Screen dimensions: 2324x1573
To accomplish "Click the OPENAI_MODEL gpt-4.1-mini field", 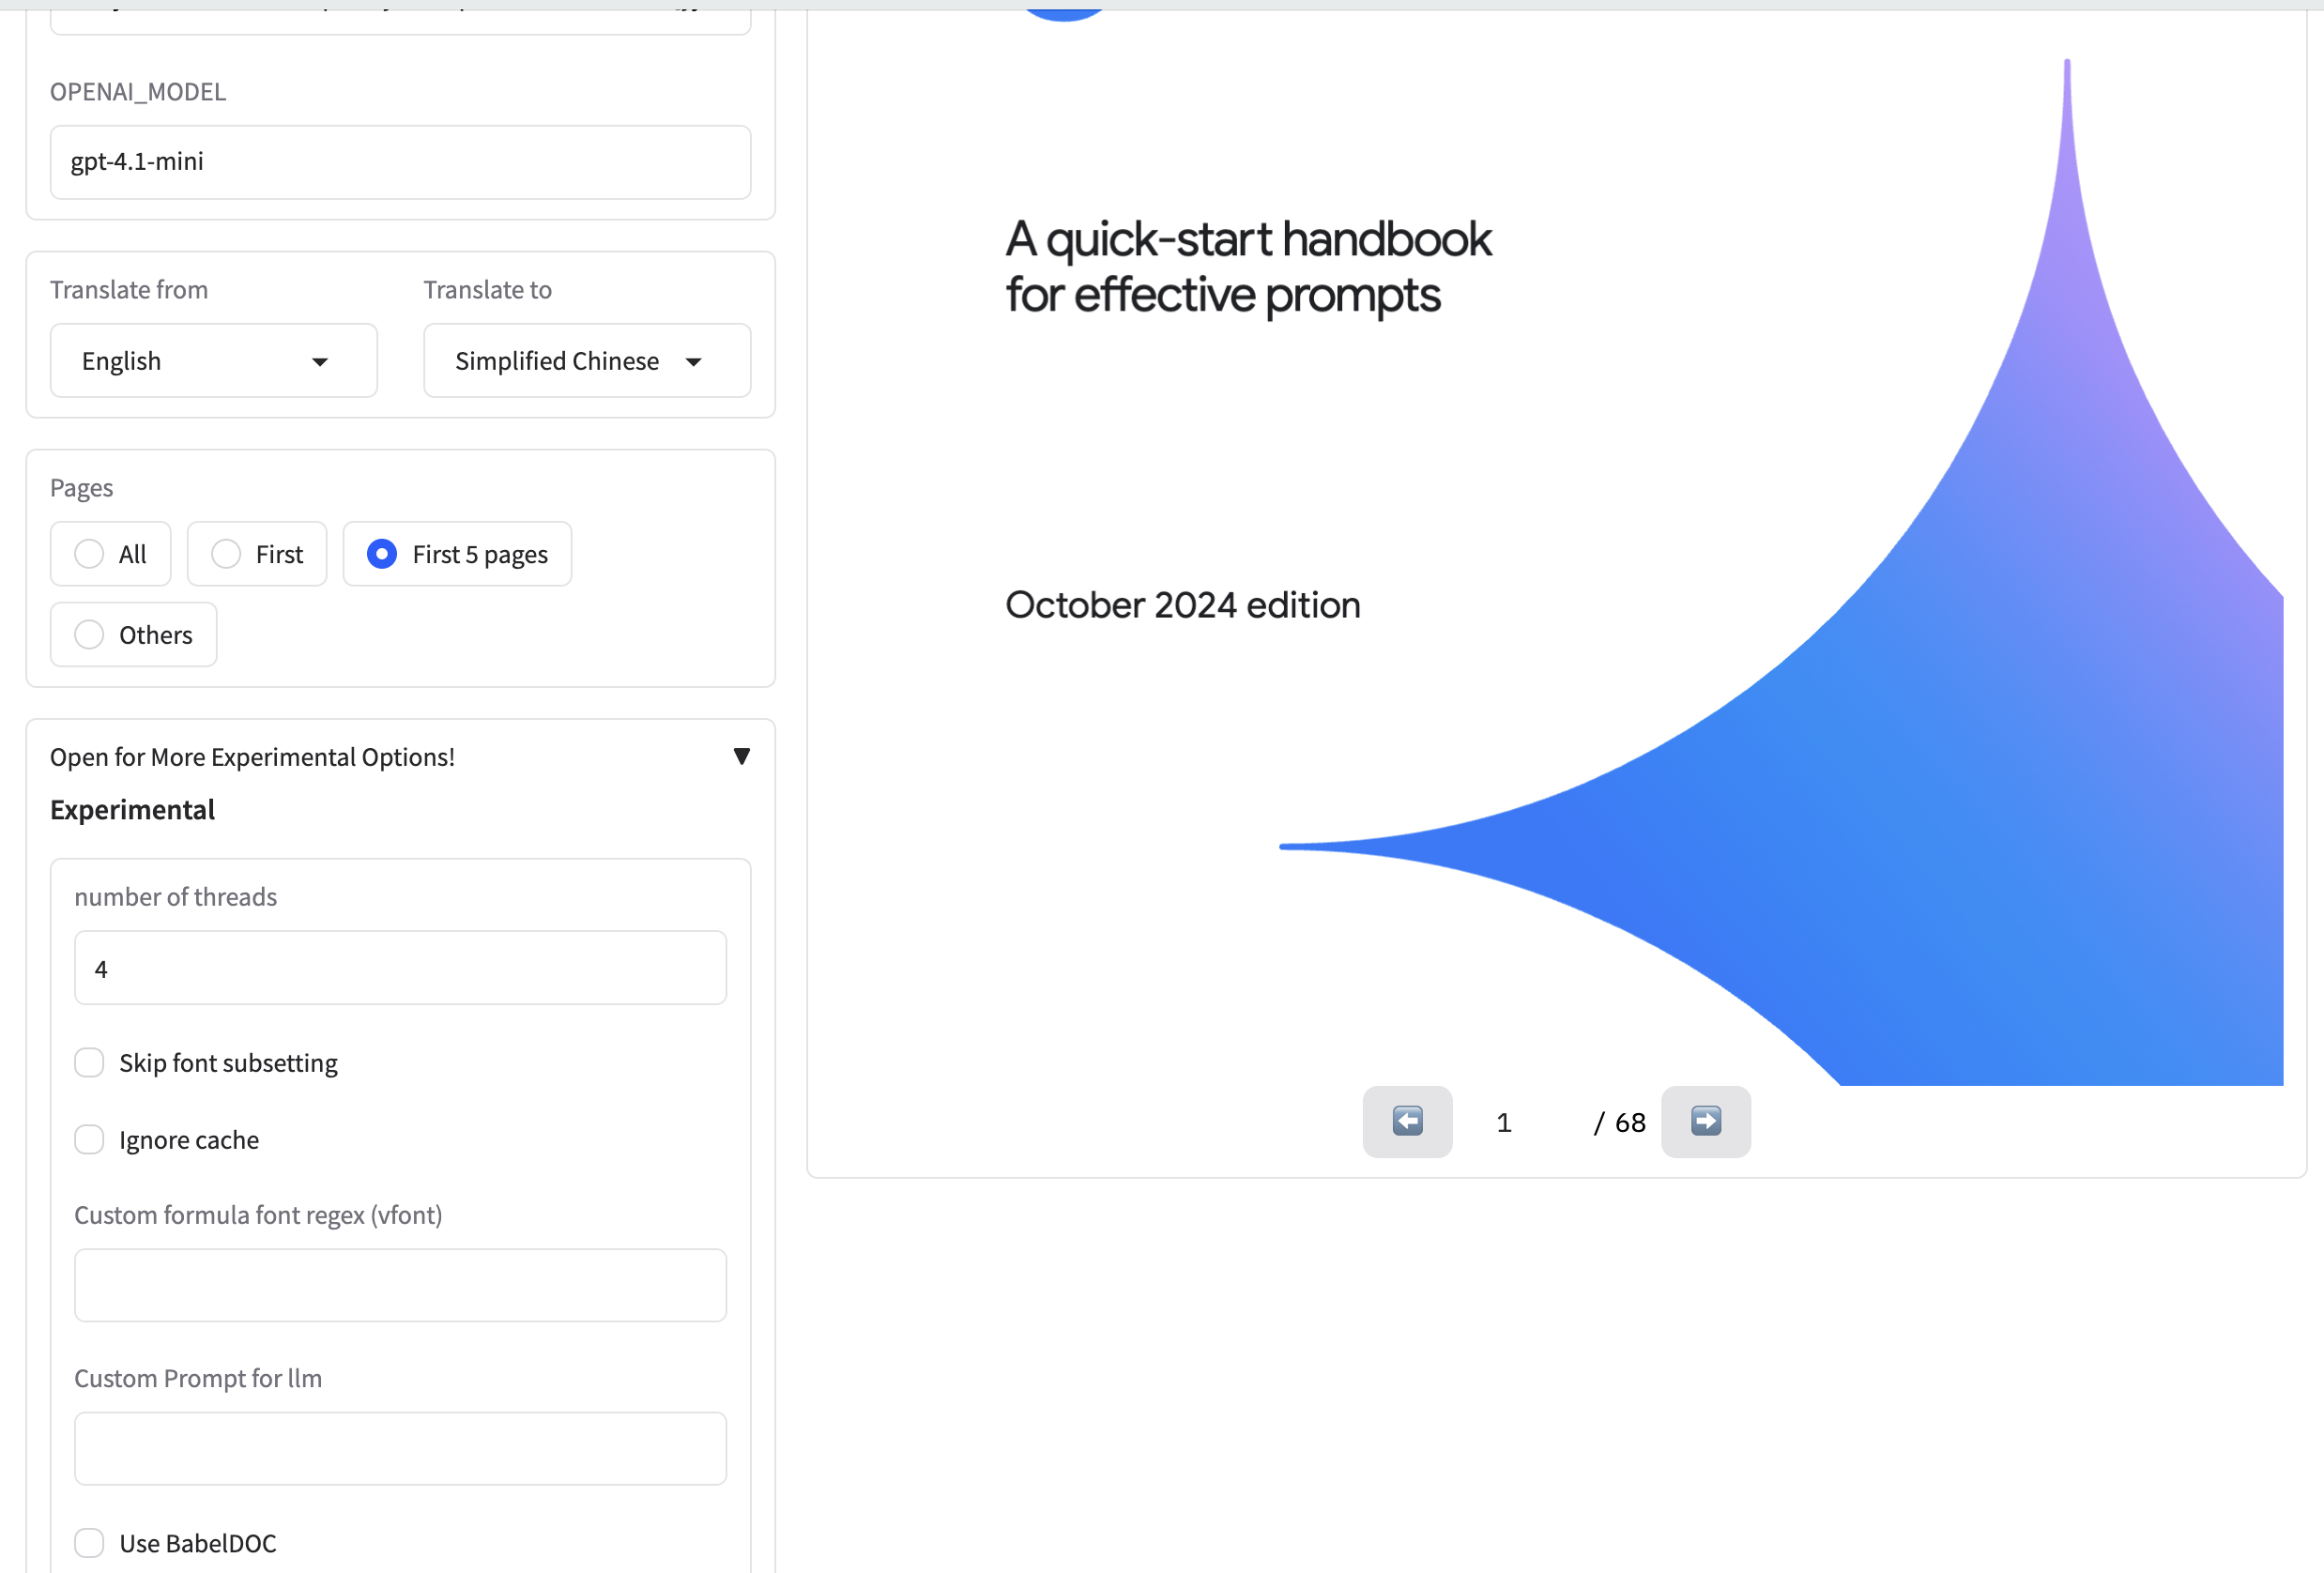I will [400, 162].
